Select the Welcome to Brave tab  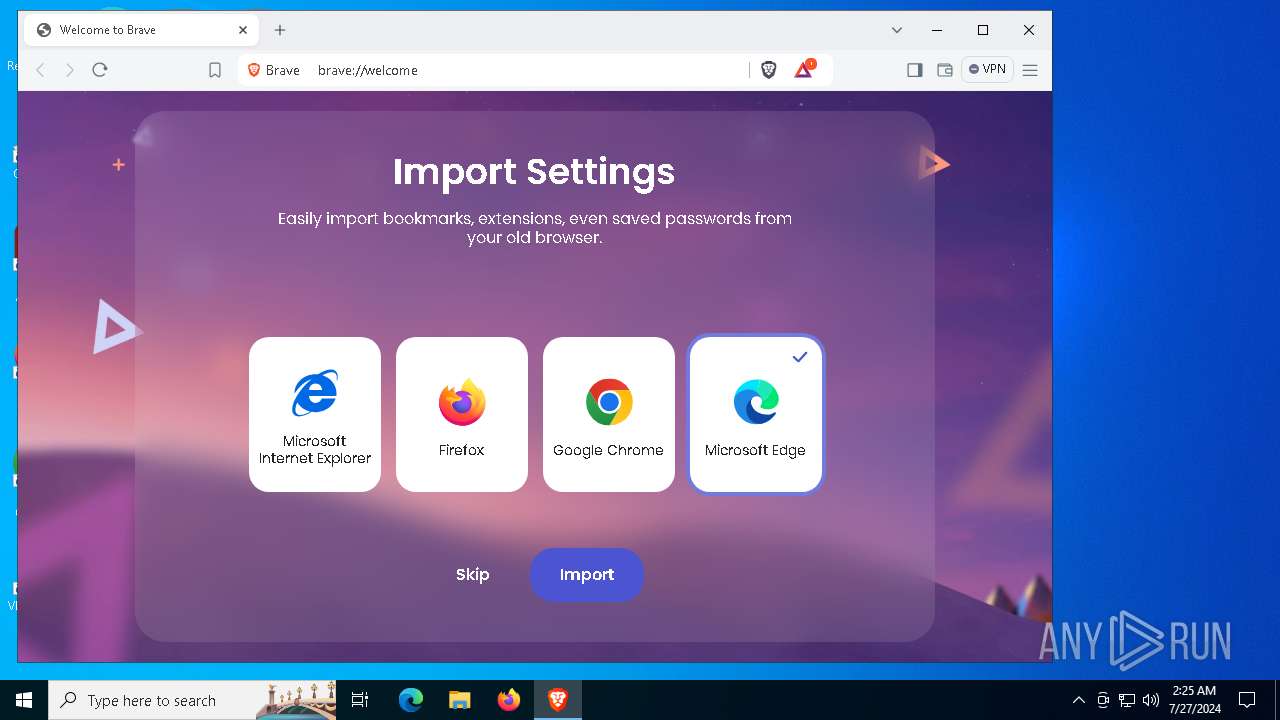[141, 30]
